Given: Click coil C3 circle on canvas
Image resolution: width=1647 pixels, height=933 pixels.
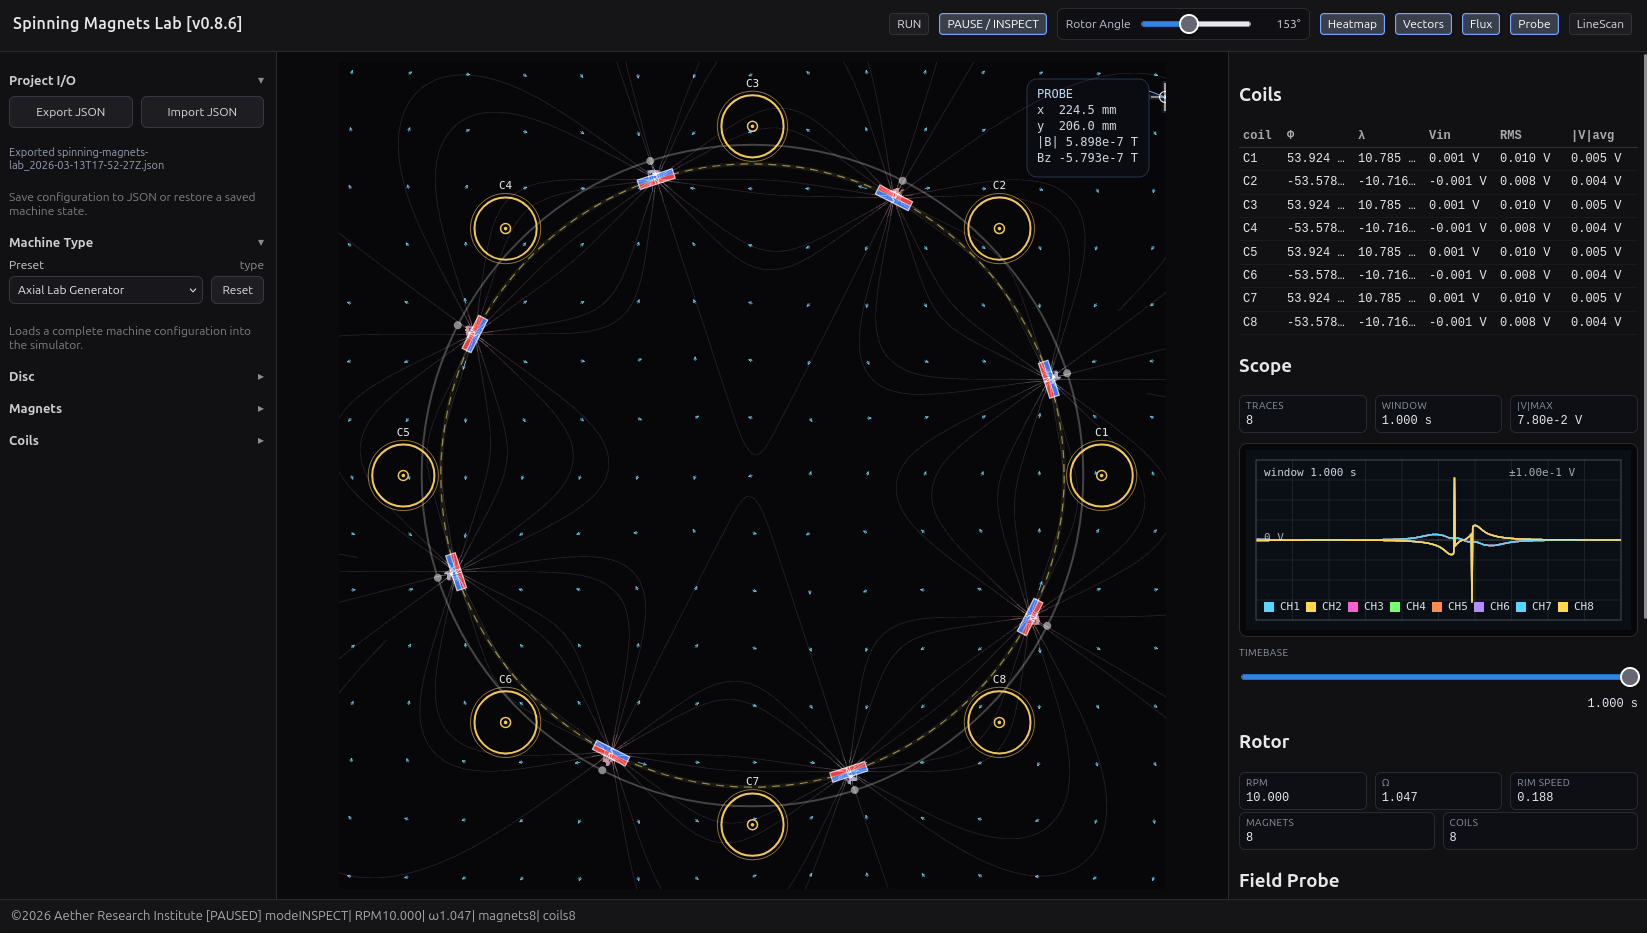Looking at the screenshot, I should (x=752, y=126).
